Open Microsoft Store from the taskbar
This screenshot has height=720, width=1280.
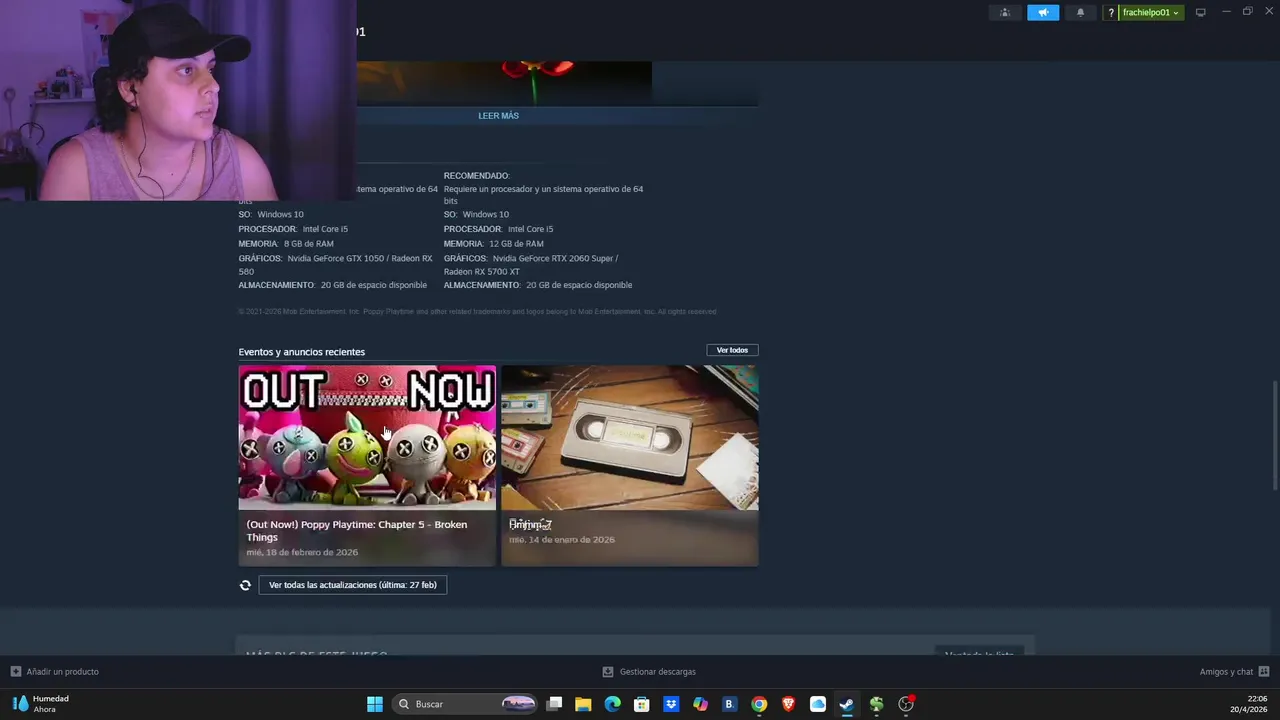point(642,704)
